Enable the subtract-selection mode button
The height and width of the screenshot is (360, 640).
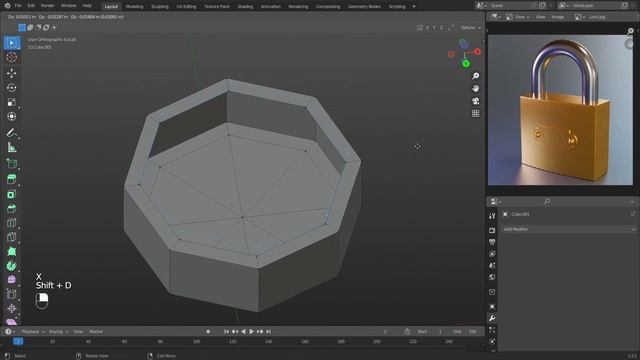coord(38,27)
